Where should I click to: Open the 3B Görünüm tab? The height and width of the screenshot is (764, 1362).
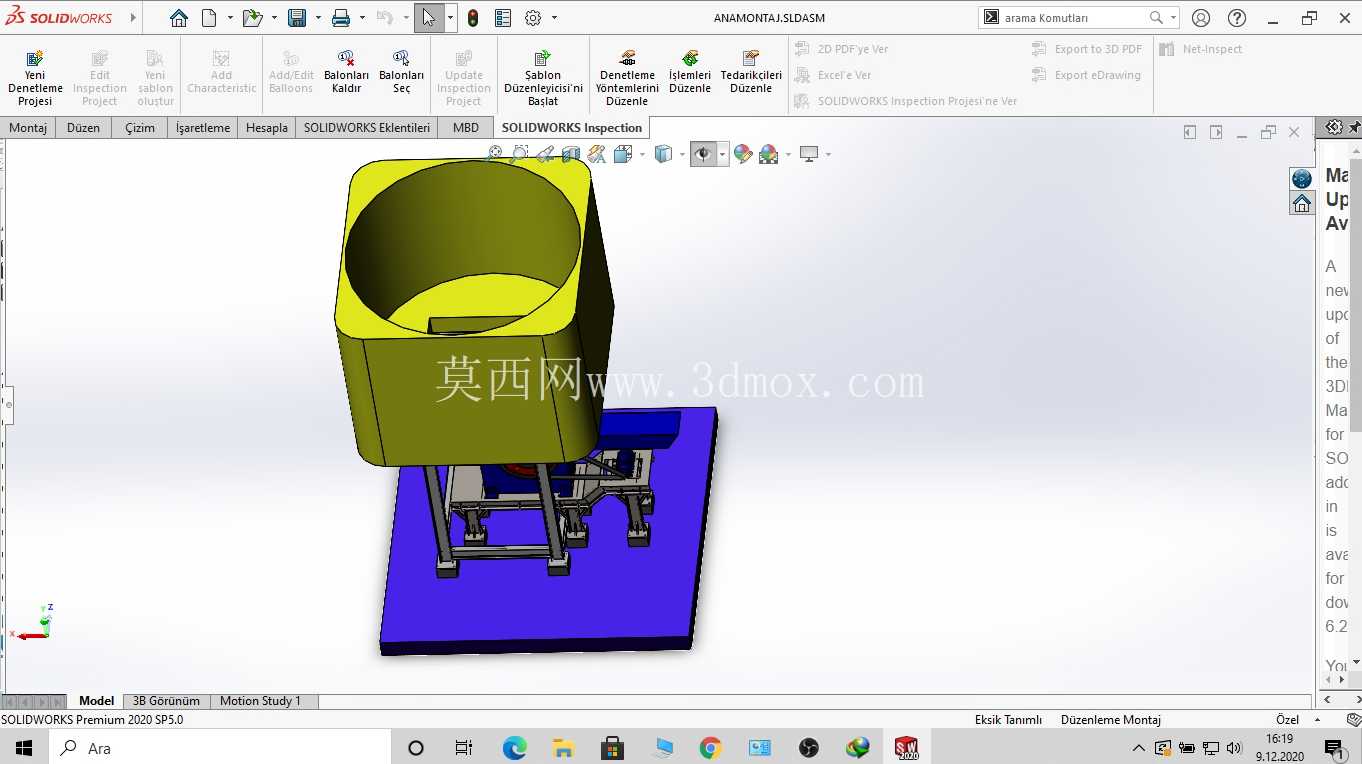pos(166,701)
